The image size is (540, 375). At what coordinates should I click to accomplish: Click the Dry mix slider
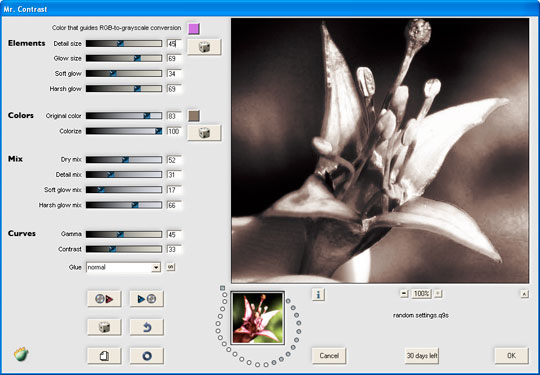(124, 160)
